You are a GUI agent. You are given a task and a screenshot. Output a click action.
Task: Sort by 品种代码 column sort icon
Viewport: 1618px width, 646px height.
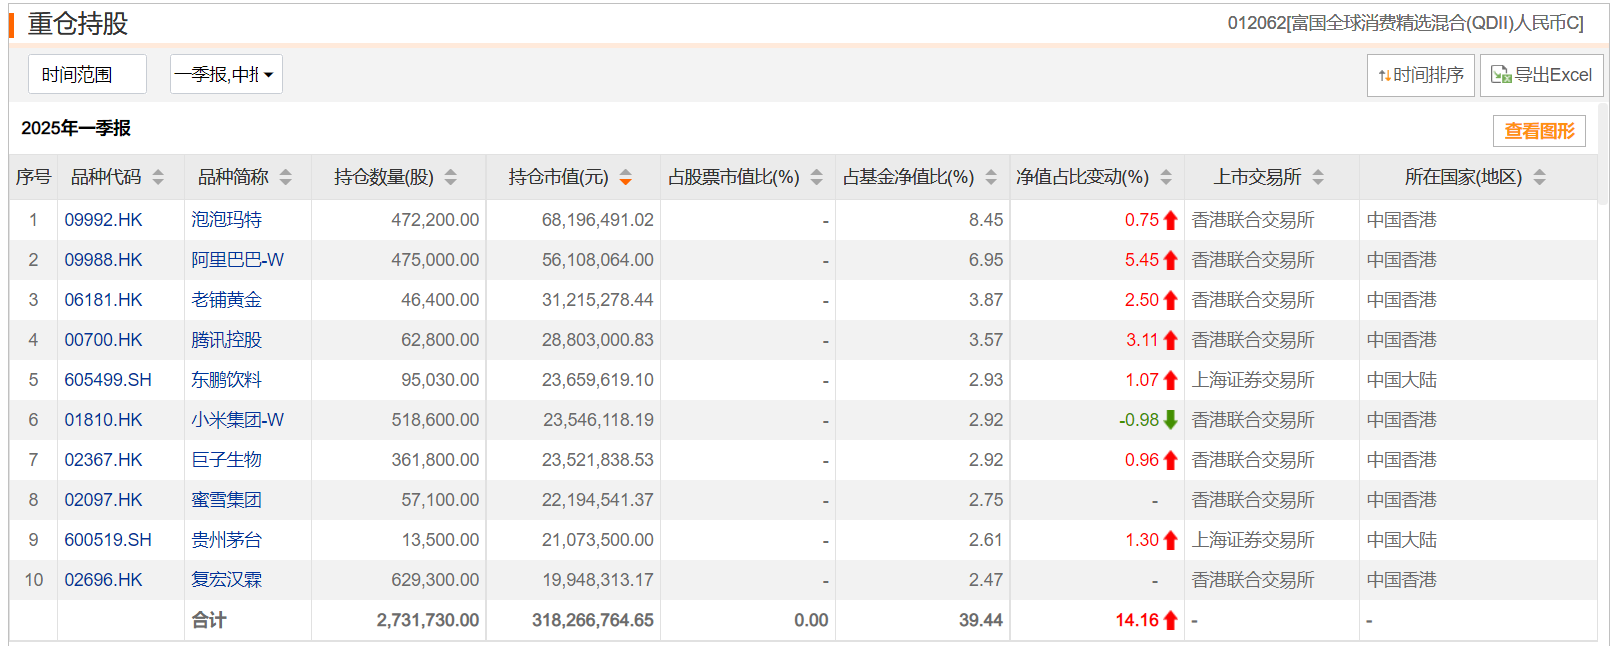pyautogui.click(x=158, y=177)
